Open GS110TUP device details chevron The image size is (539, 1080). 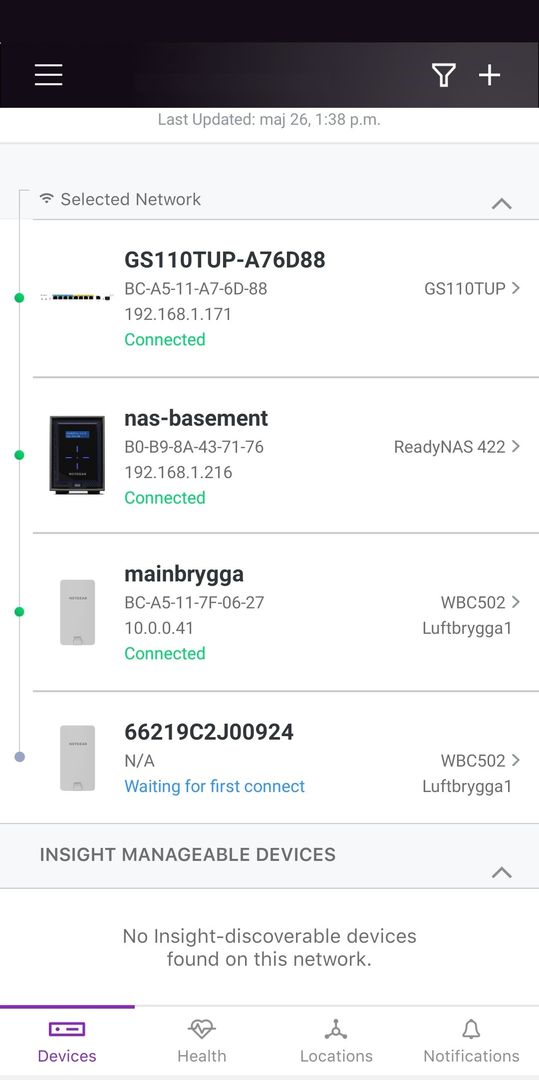pyautogui.click(x=516, y=288)
